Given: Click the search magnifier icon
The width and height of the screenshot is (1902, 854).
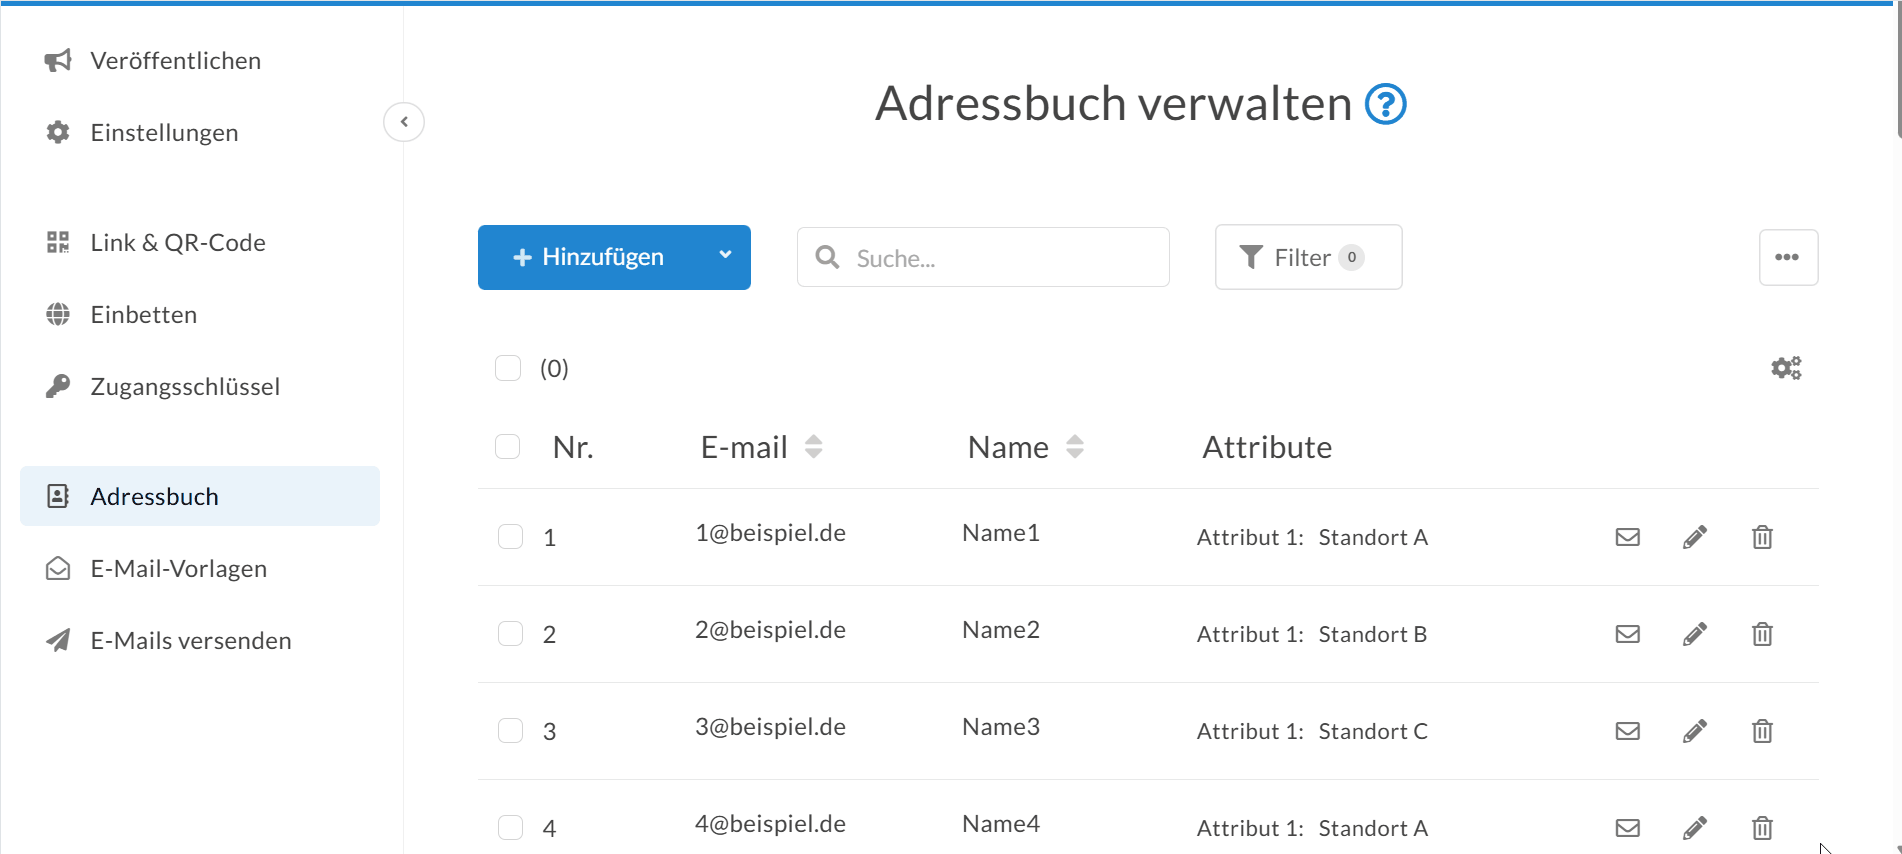Looking at the screenshot, I should (827, 258).
